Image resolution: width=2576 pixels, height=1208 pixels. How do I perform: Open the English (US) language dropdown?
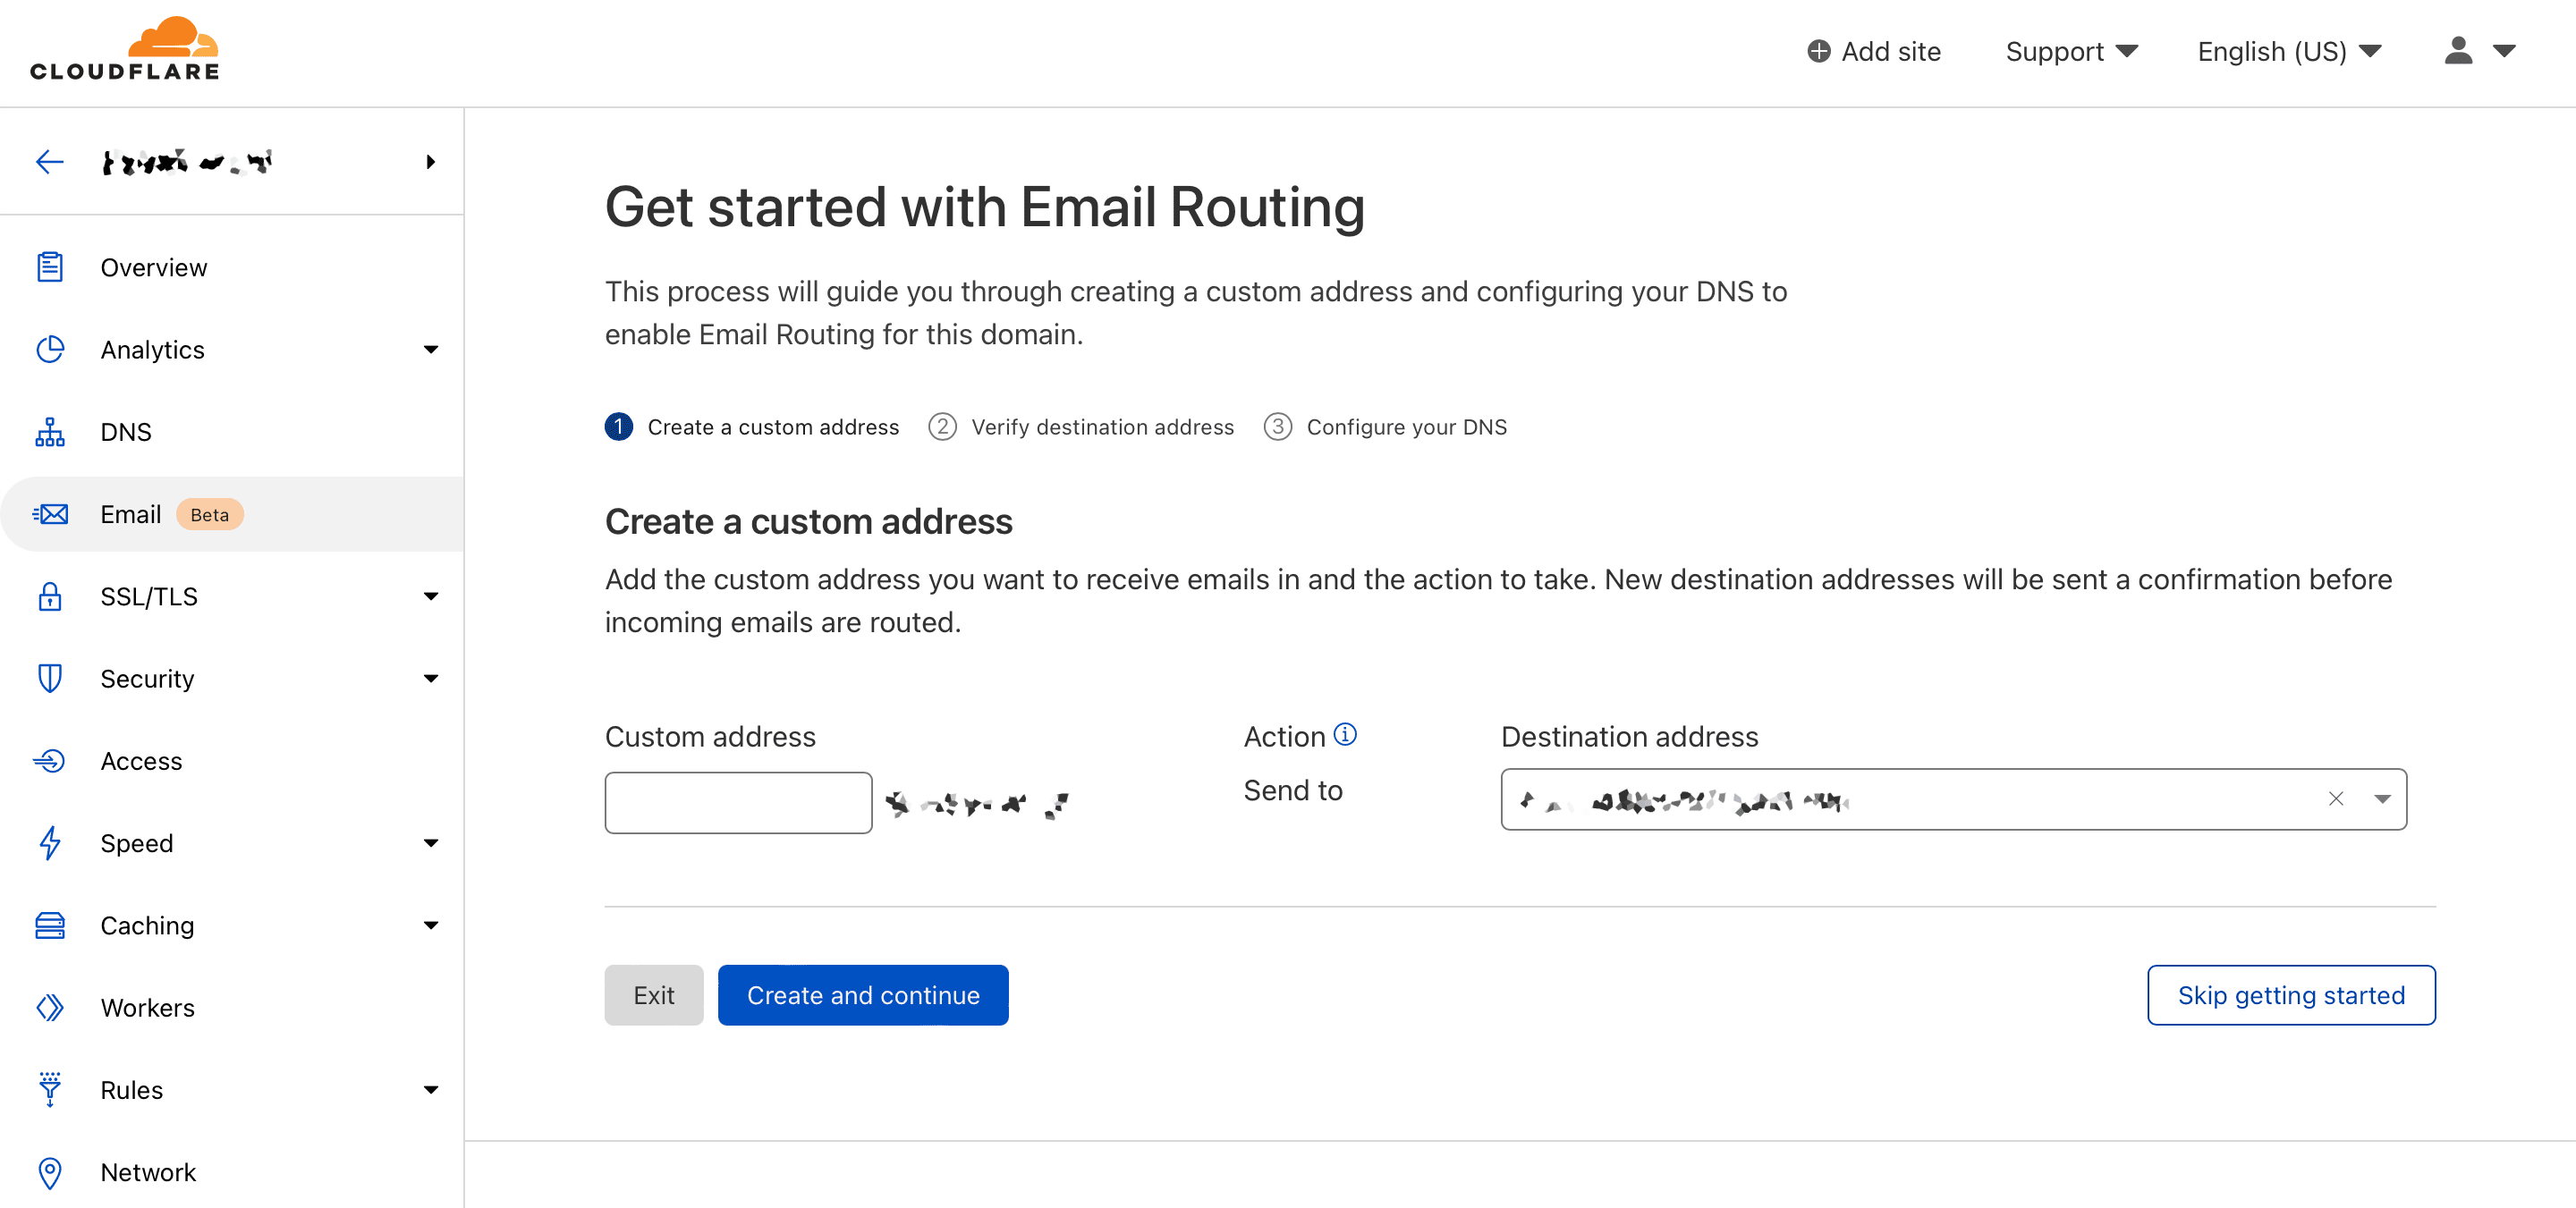2289,51
